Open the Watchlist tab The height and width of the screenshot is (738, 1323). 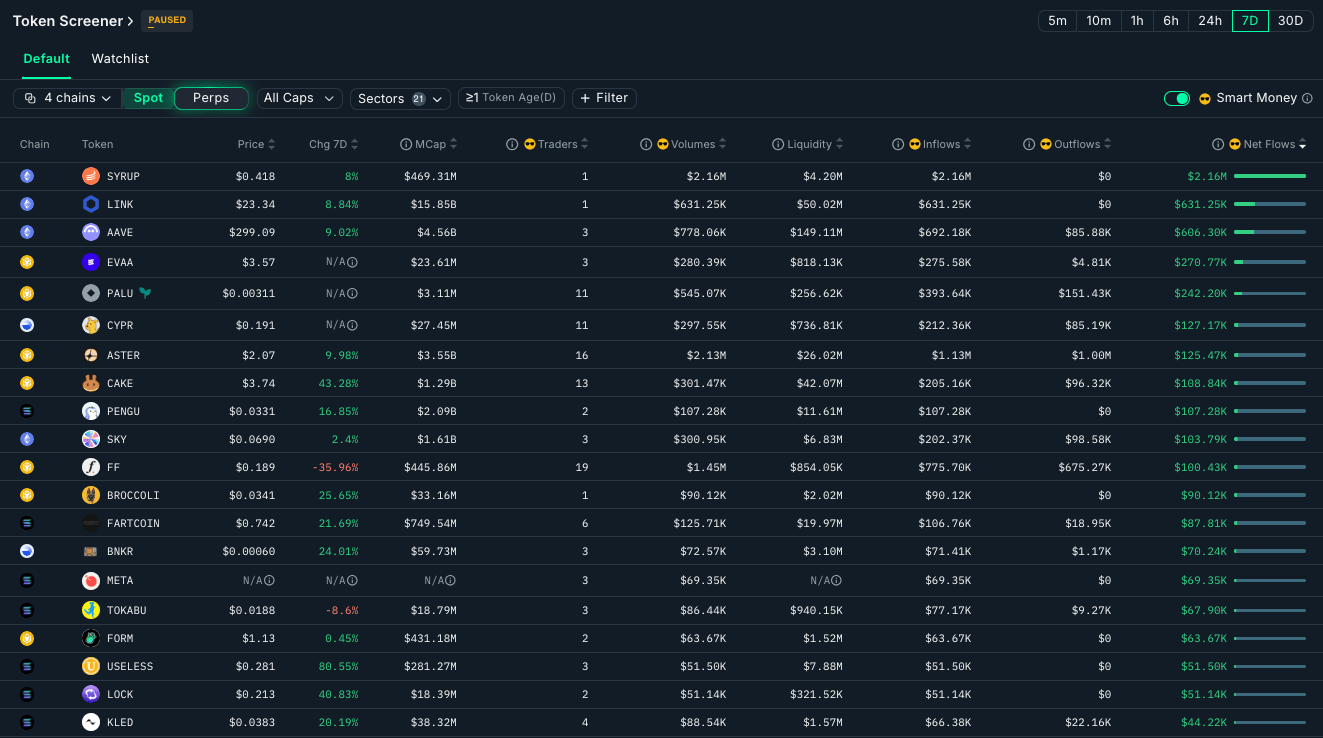point(120,59)
